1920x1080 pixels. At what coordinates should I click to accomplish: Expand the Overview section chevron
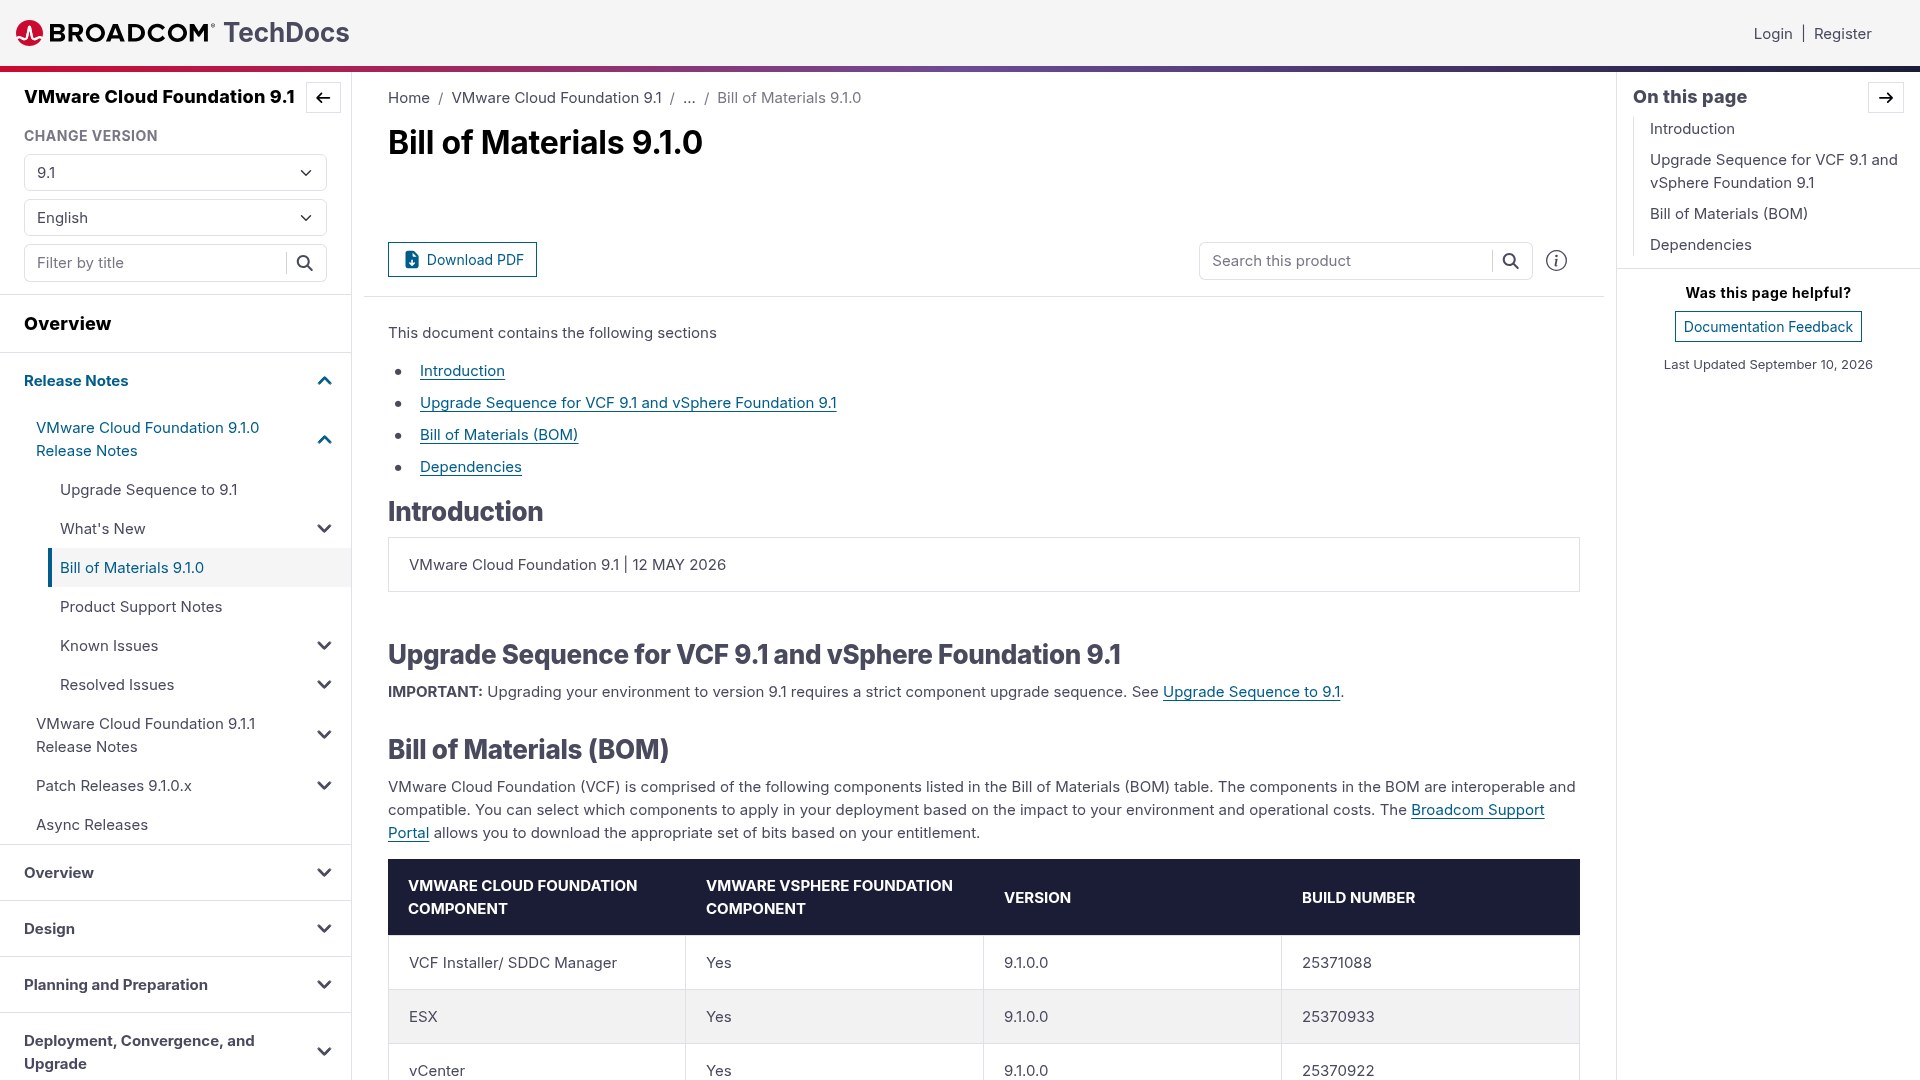(x=324, y=873)
